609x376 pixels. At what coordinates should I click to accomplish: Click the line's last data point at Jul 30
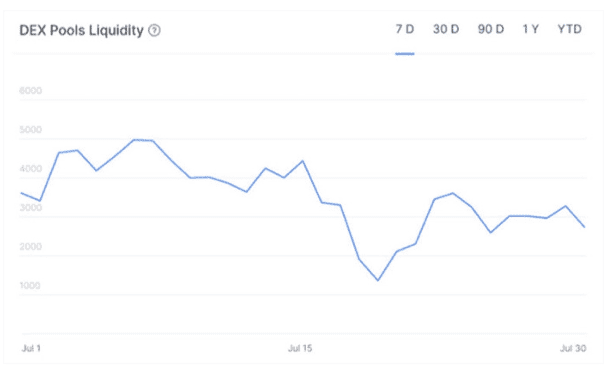point(584,227)
